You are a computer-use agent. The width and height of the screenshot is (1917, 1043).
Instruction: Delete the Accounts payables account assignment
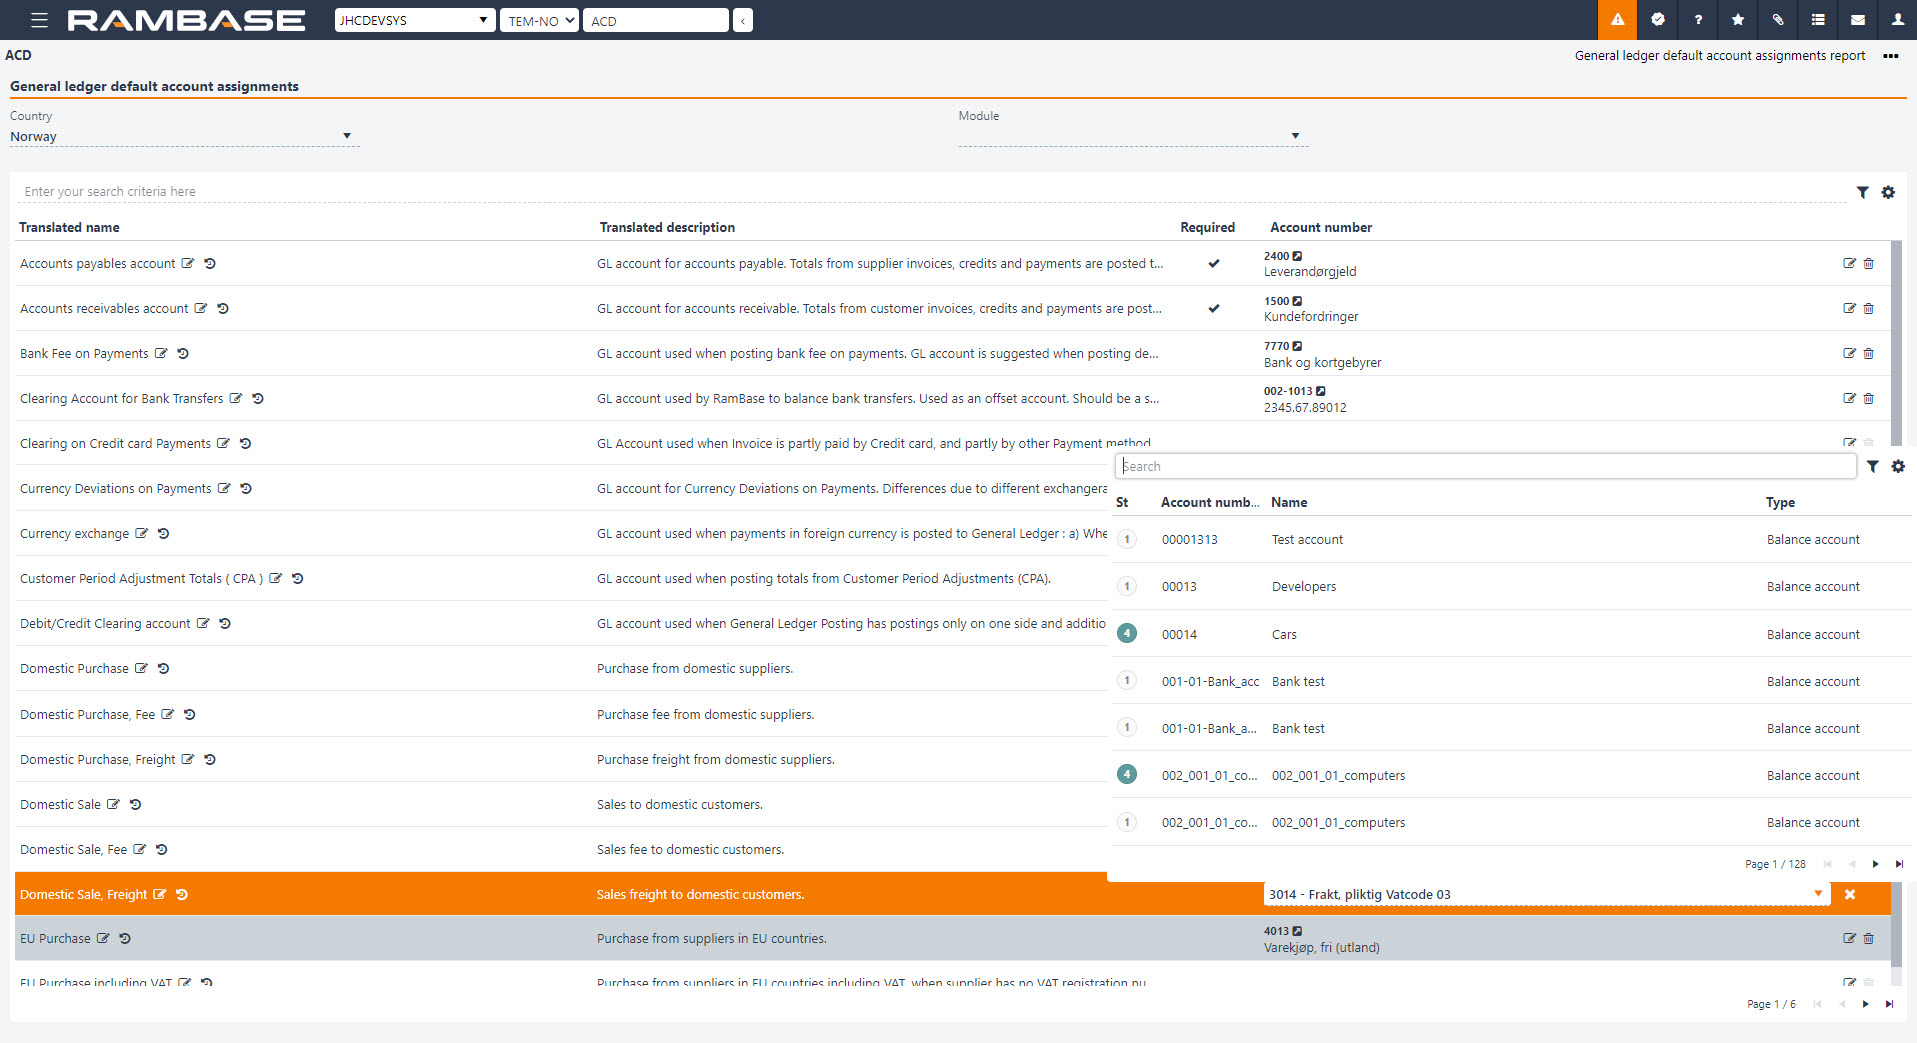[x=1868, y=264]
